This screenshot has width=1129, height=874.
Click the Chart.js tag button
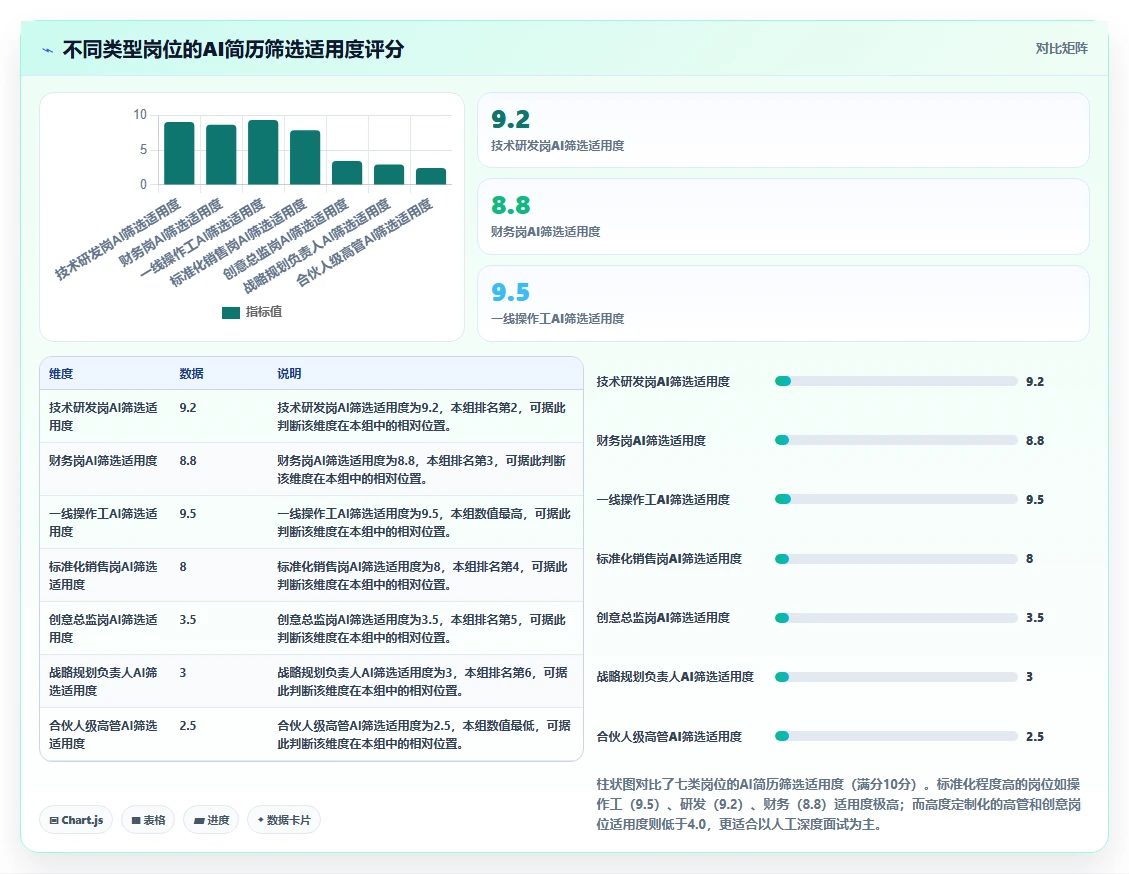76,820
